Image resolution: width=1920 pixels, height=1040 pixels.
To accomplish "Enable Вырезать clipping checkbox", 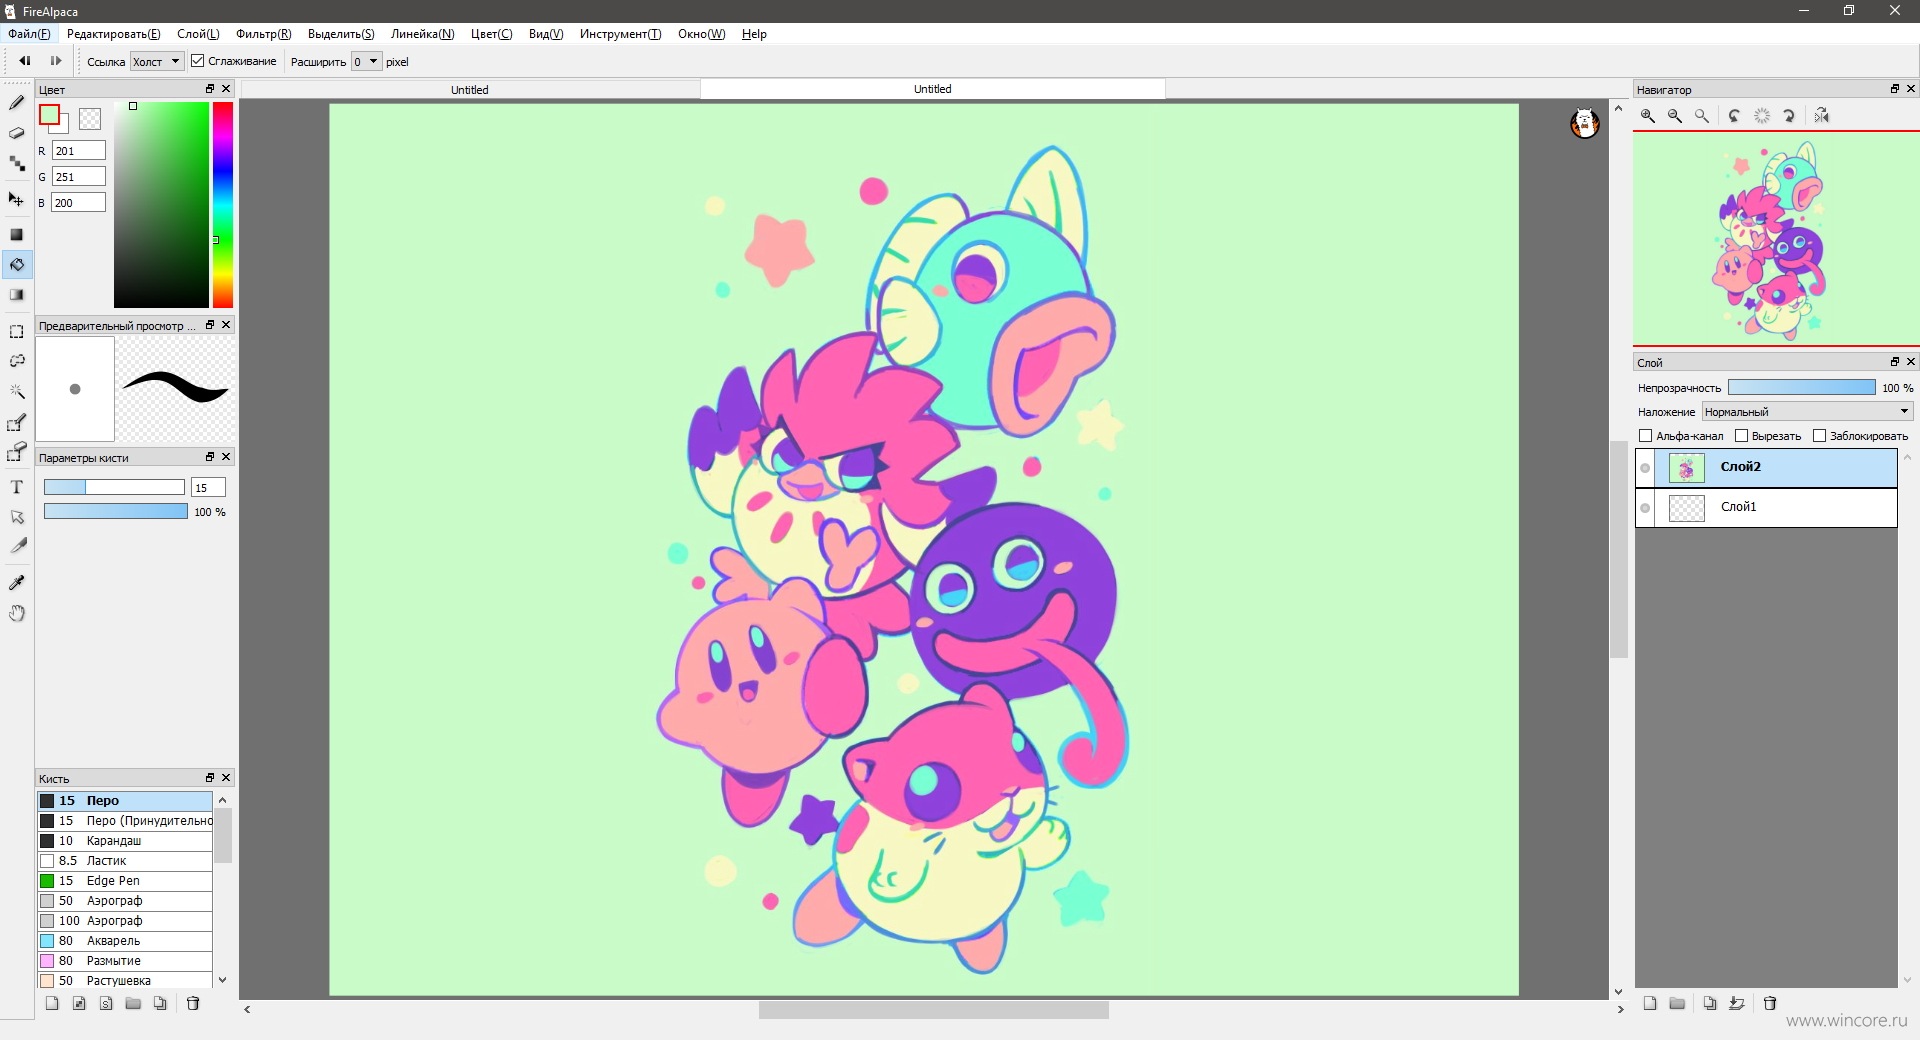I will coord(1741,436).
